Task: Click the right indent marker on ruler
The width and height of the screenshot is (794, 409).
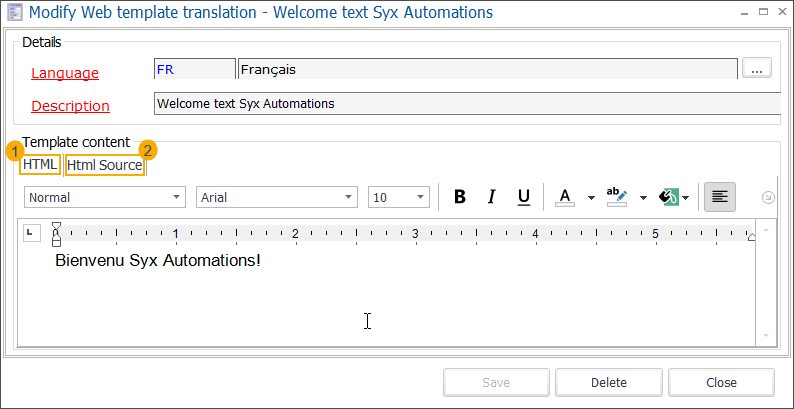Action: click(x=751, y=237)
